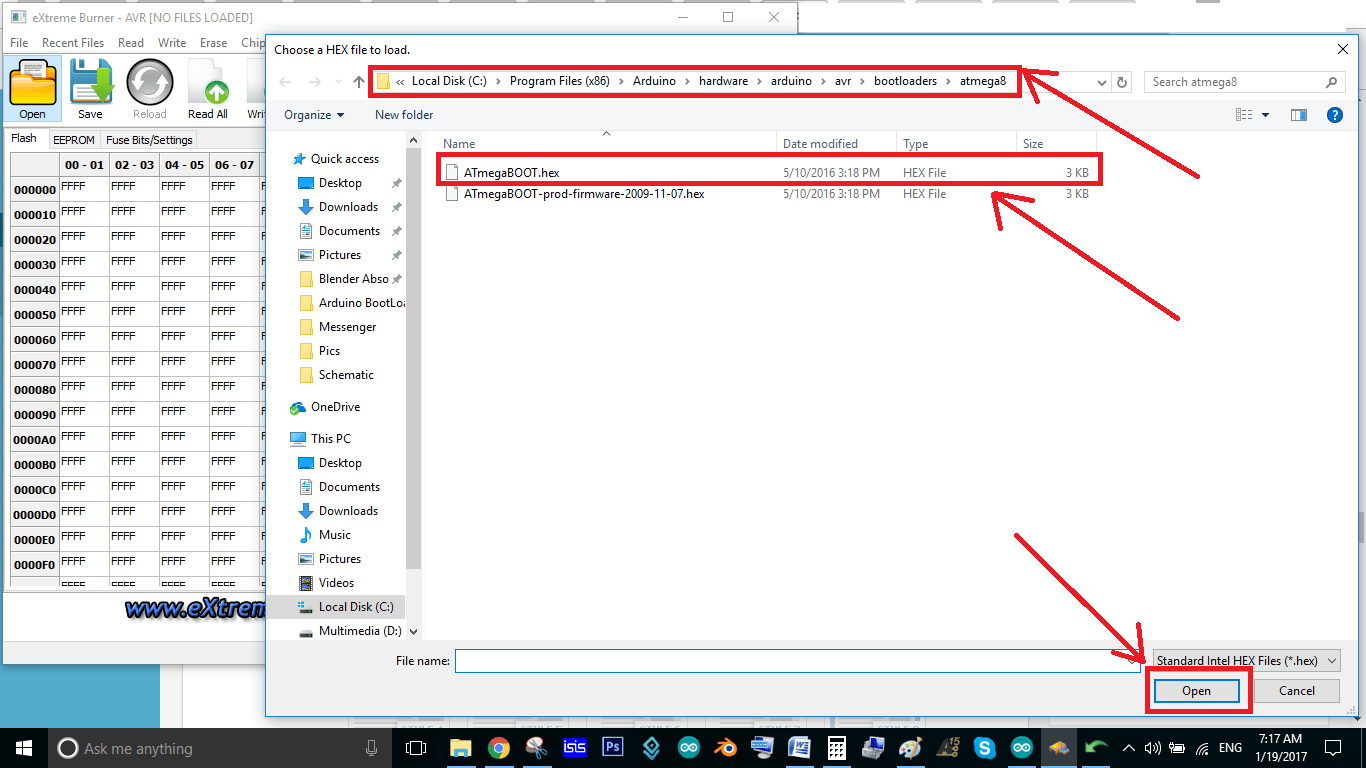
Task: Click the Save icon in eXtreme Burner
Action: (90, 90)
